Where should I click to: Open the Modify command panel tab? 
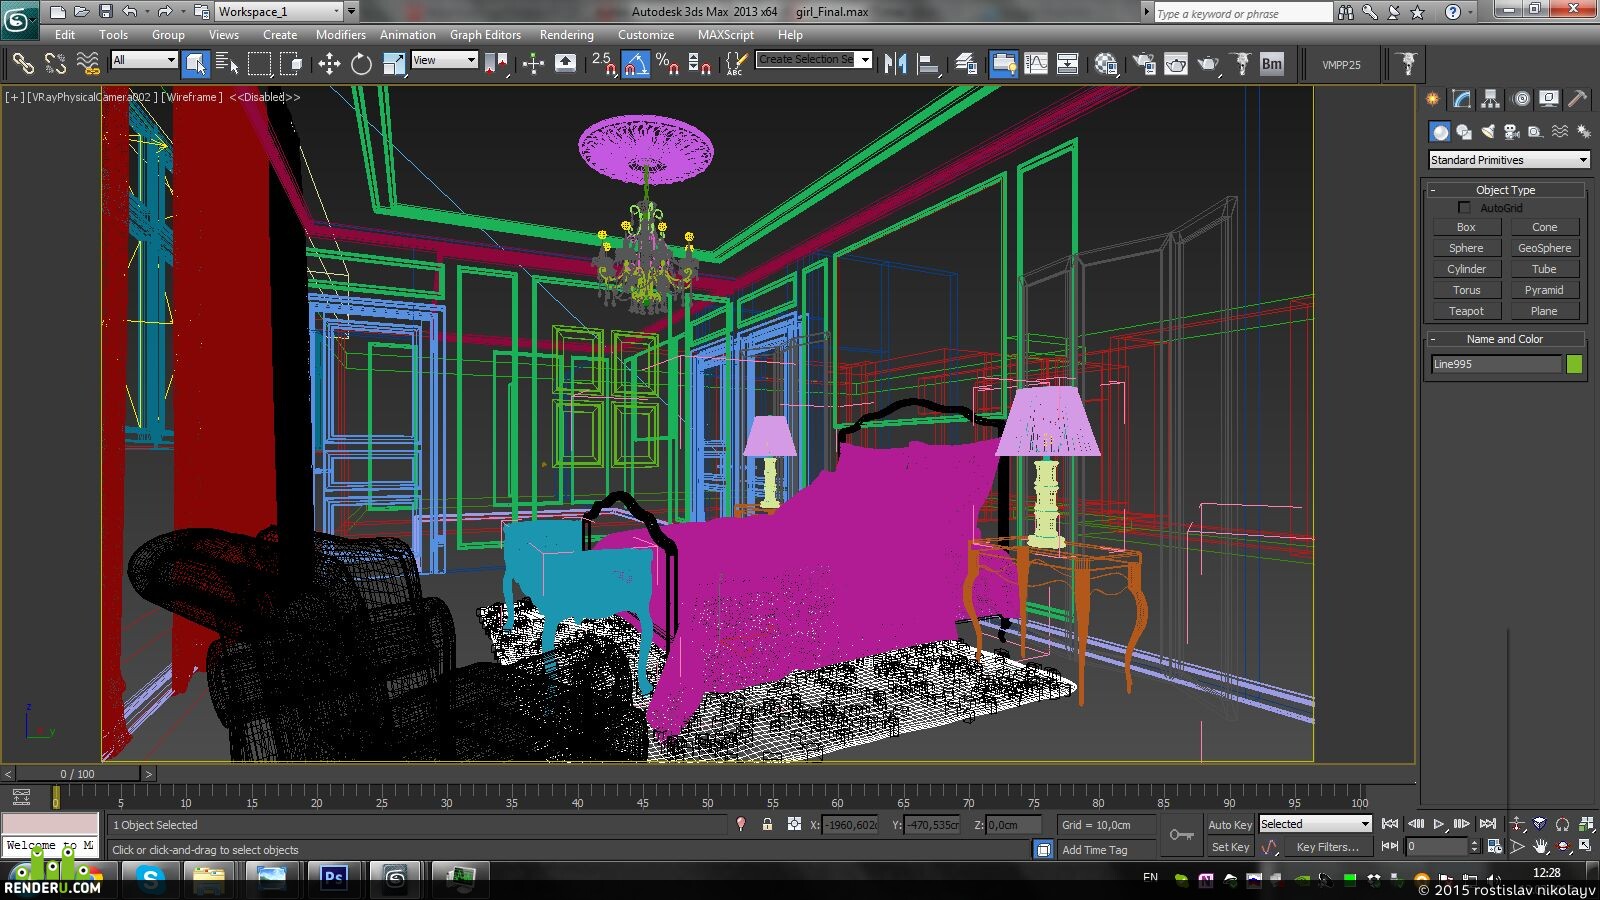pyautogui.click(x=1462, y=98)
